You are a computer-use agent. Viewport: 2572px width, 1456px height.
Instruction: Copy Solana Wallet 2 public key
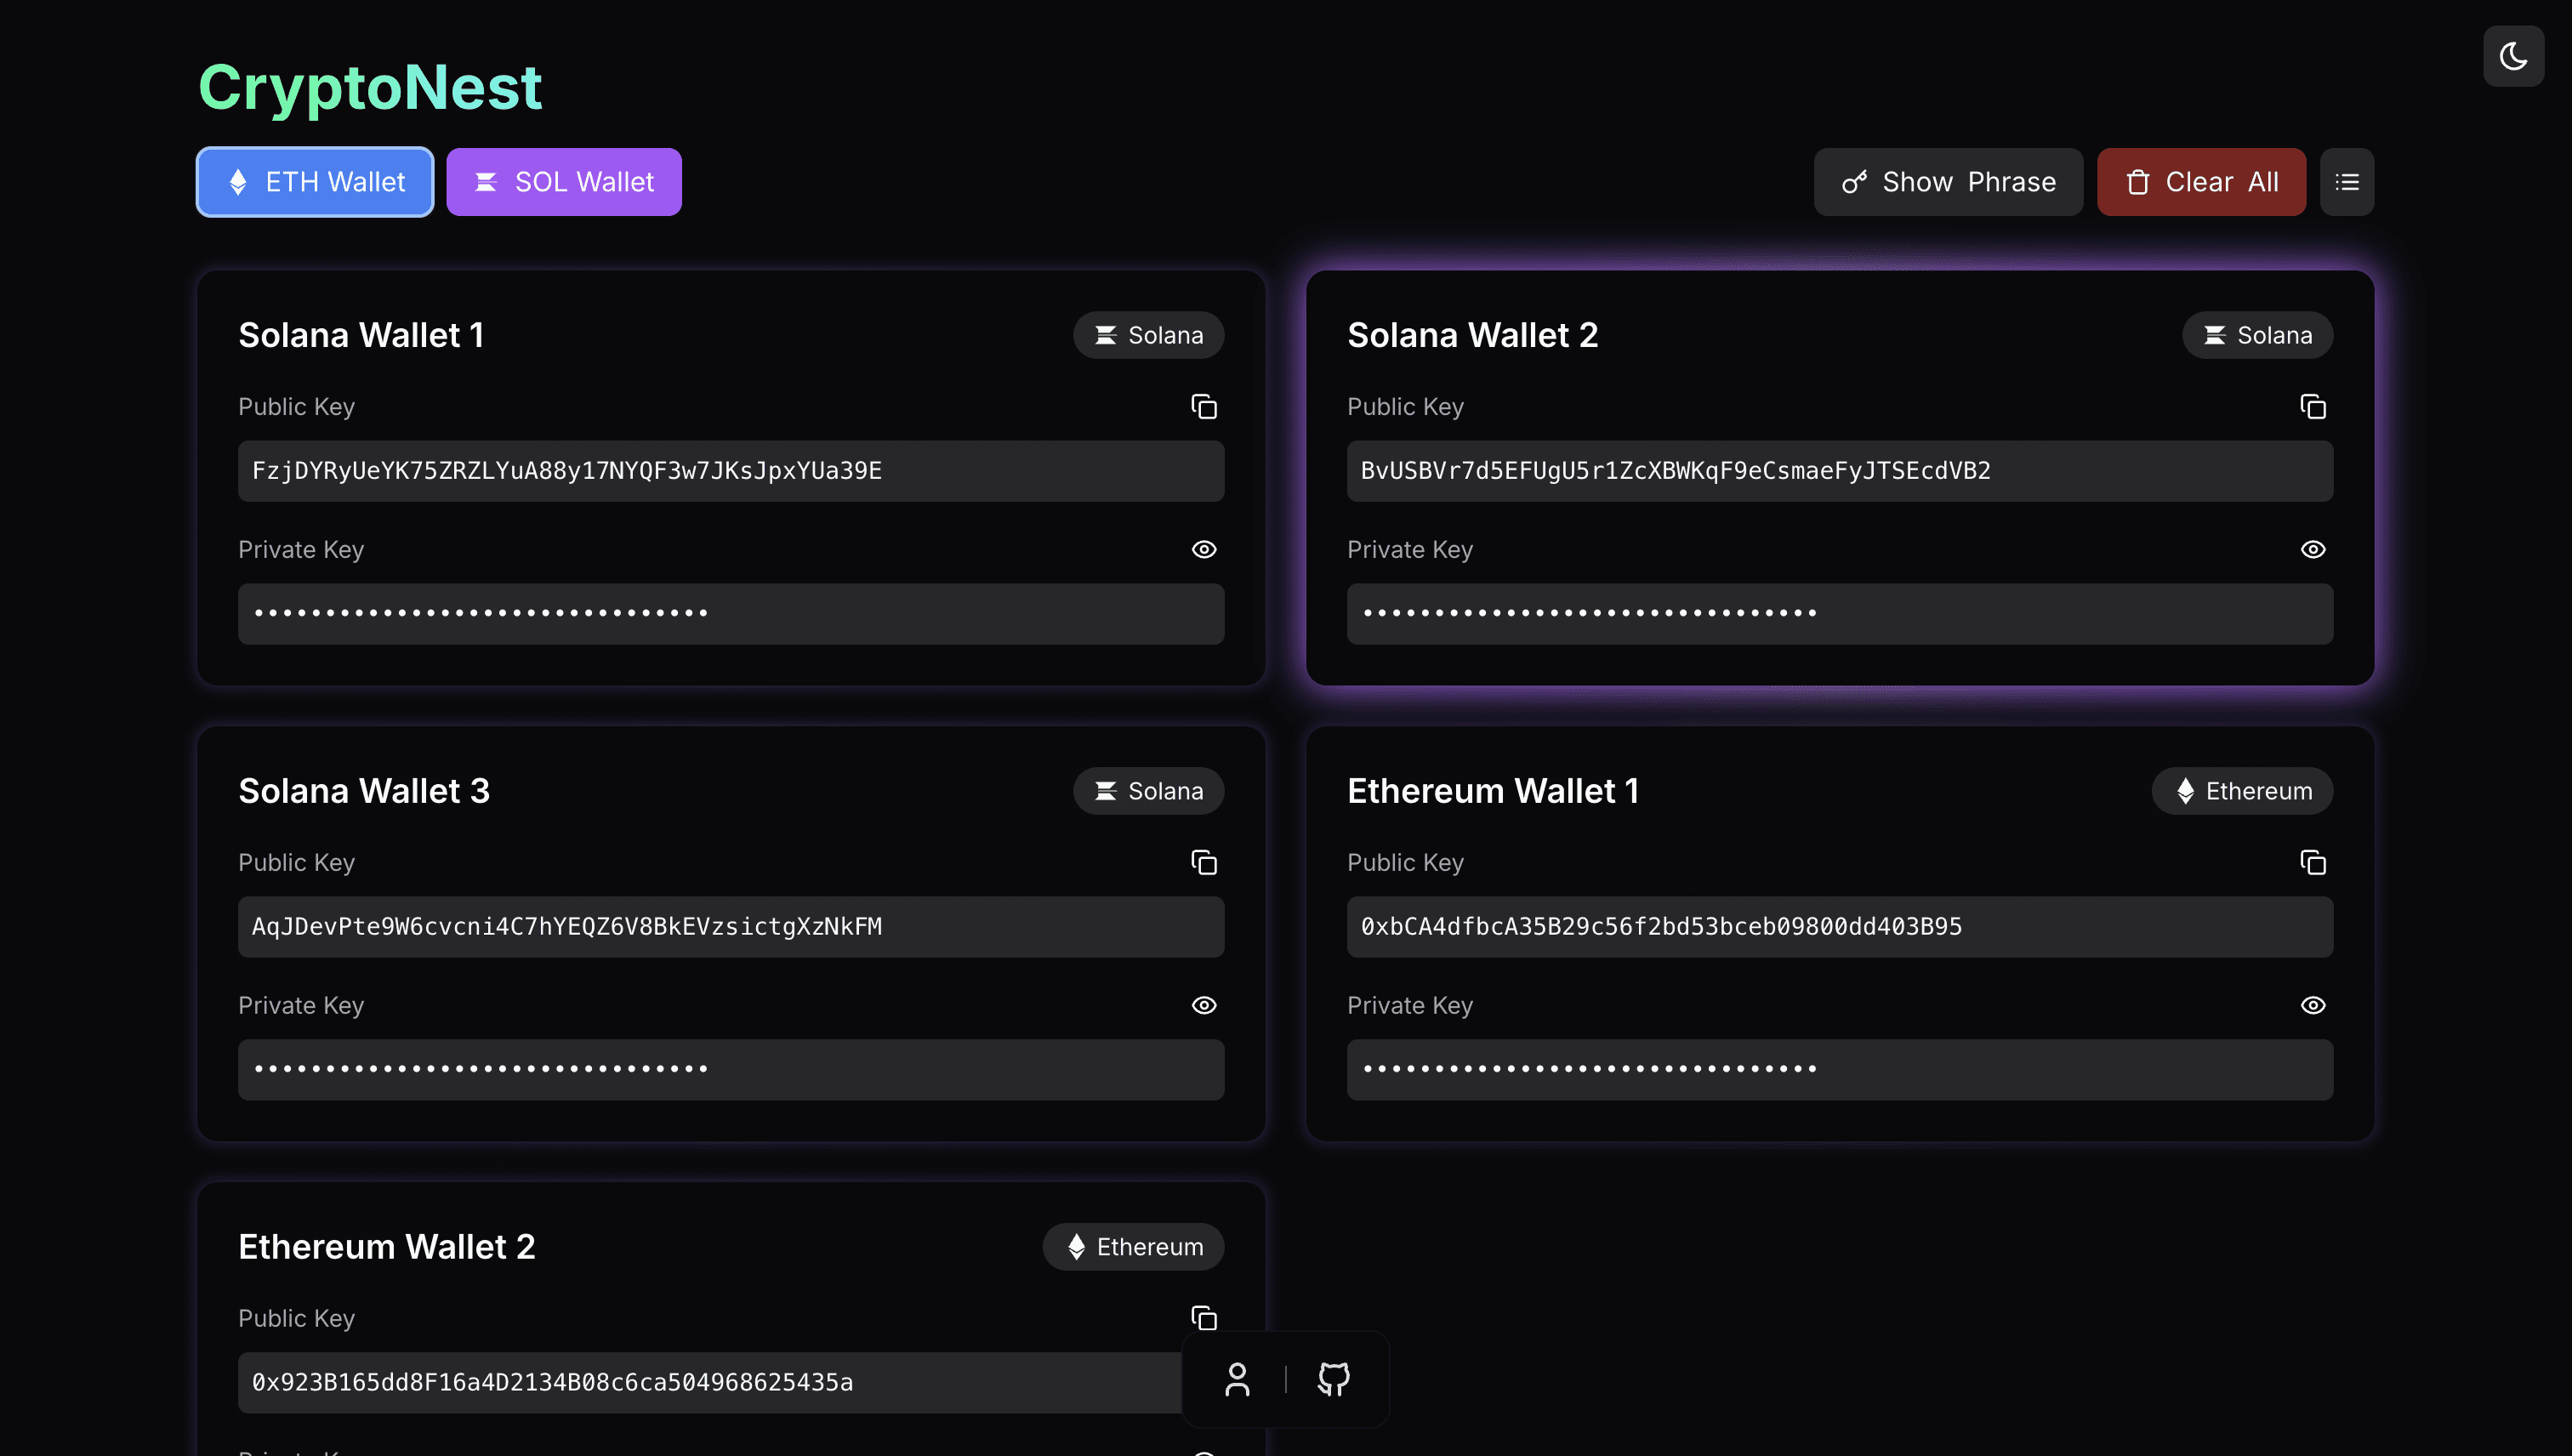point(2312,406)
